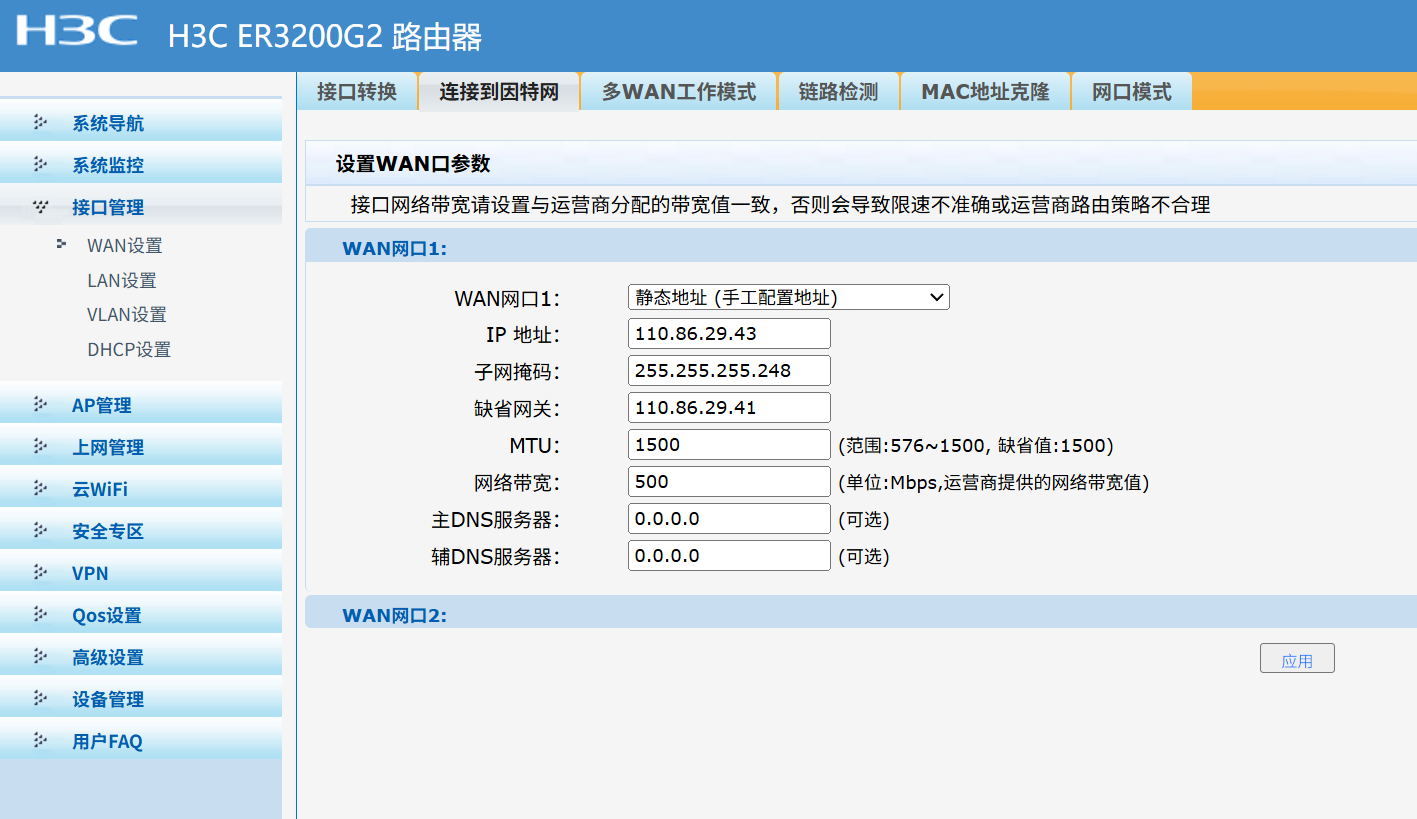Click the bullet icon beside AP管理
This screenshot has width=1417, height=819.
tap(40, 405)
